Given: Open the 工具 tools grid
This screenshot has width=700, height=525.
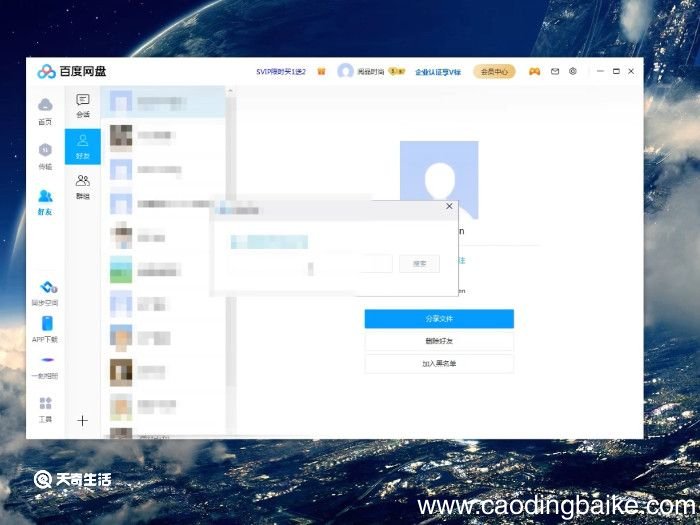Looking at the screenshot, I should point(45,409).
